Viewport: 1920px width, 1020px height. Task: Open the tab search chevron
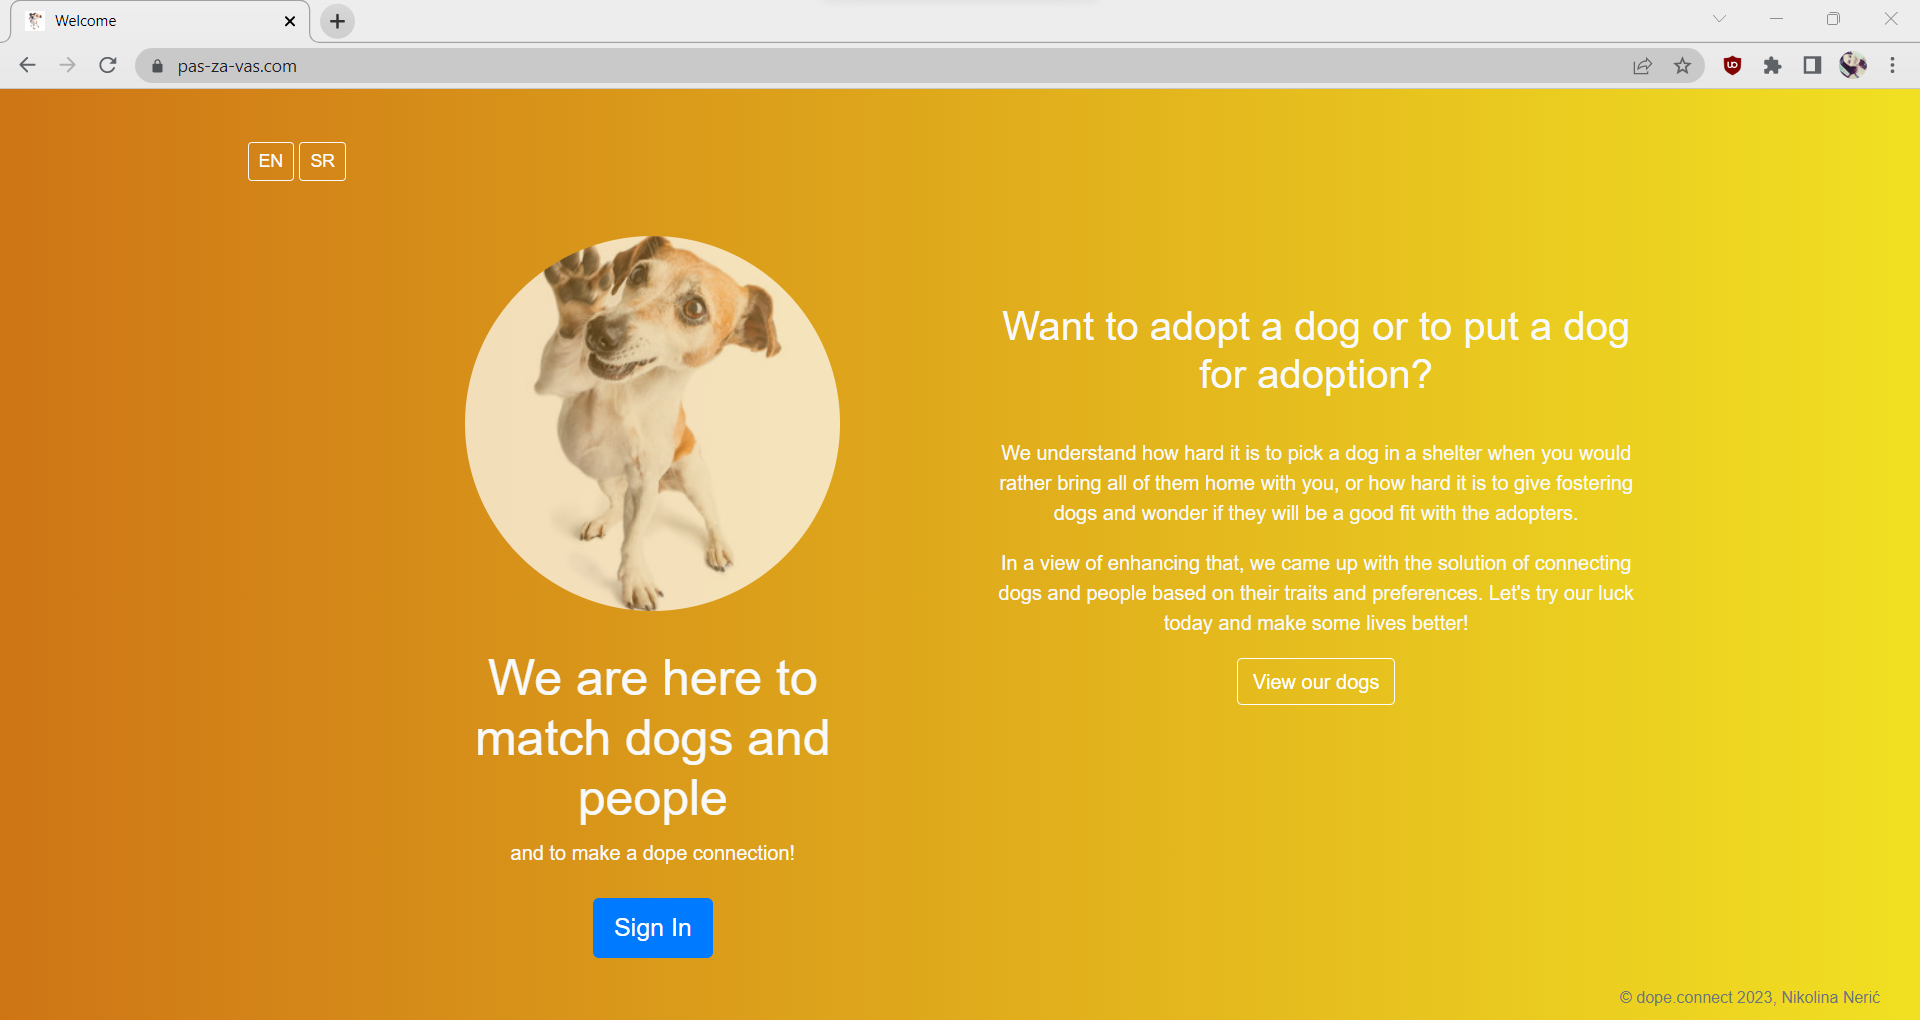(1718, 18)
